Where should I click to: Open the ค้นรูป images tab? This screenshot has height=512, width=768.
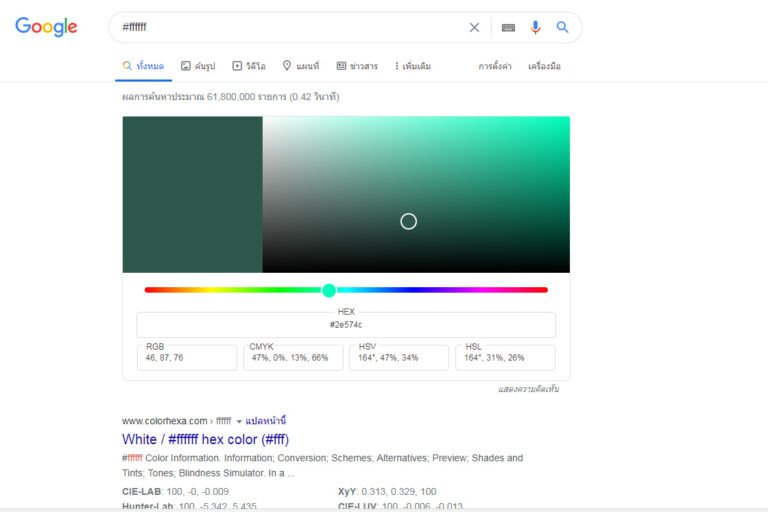point(197,66)
